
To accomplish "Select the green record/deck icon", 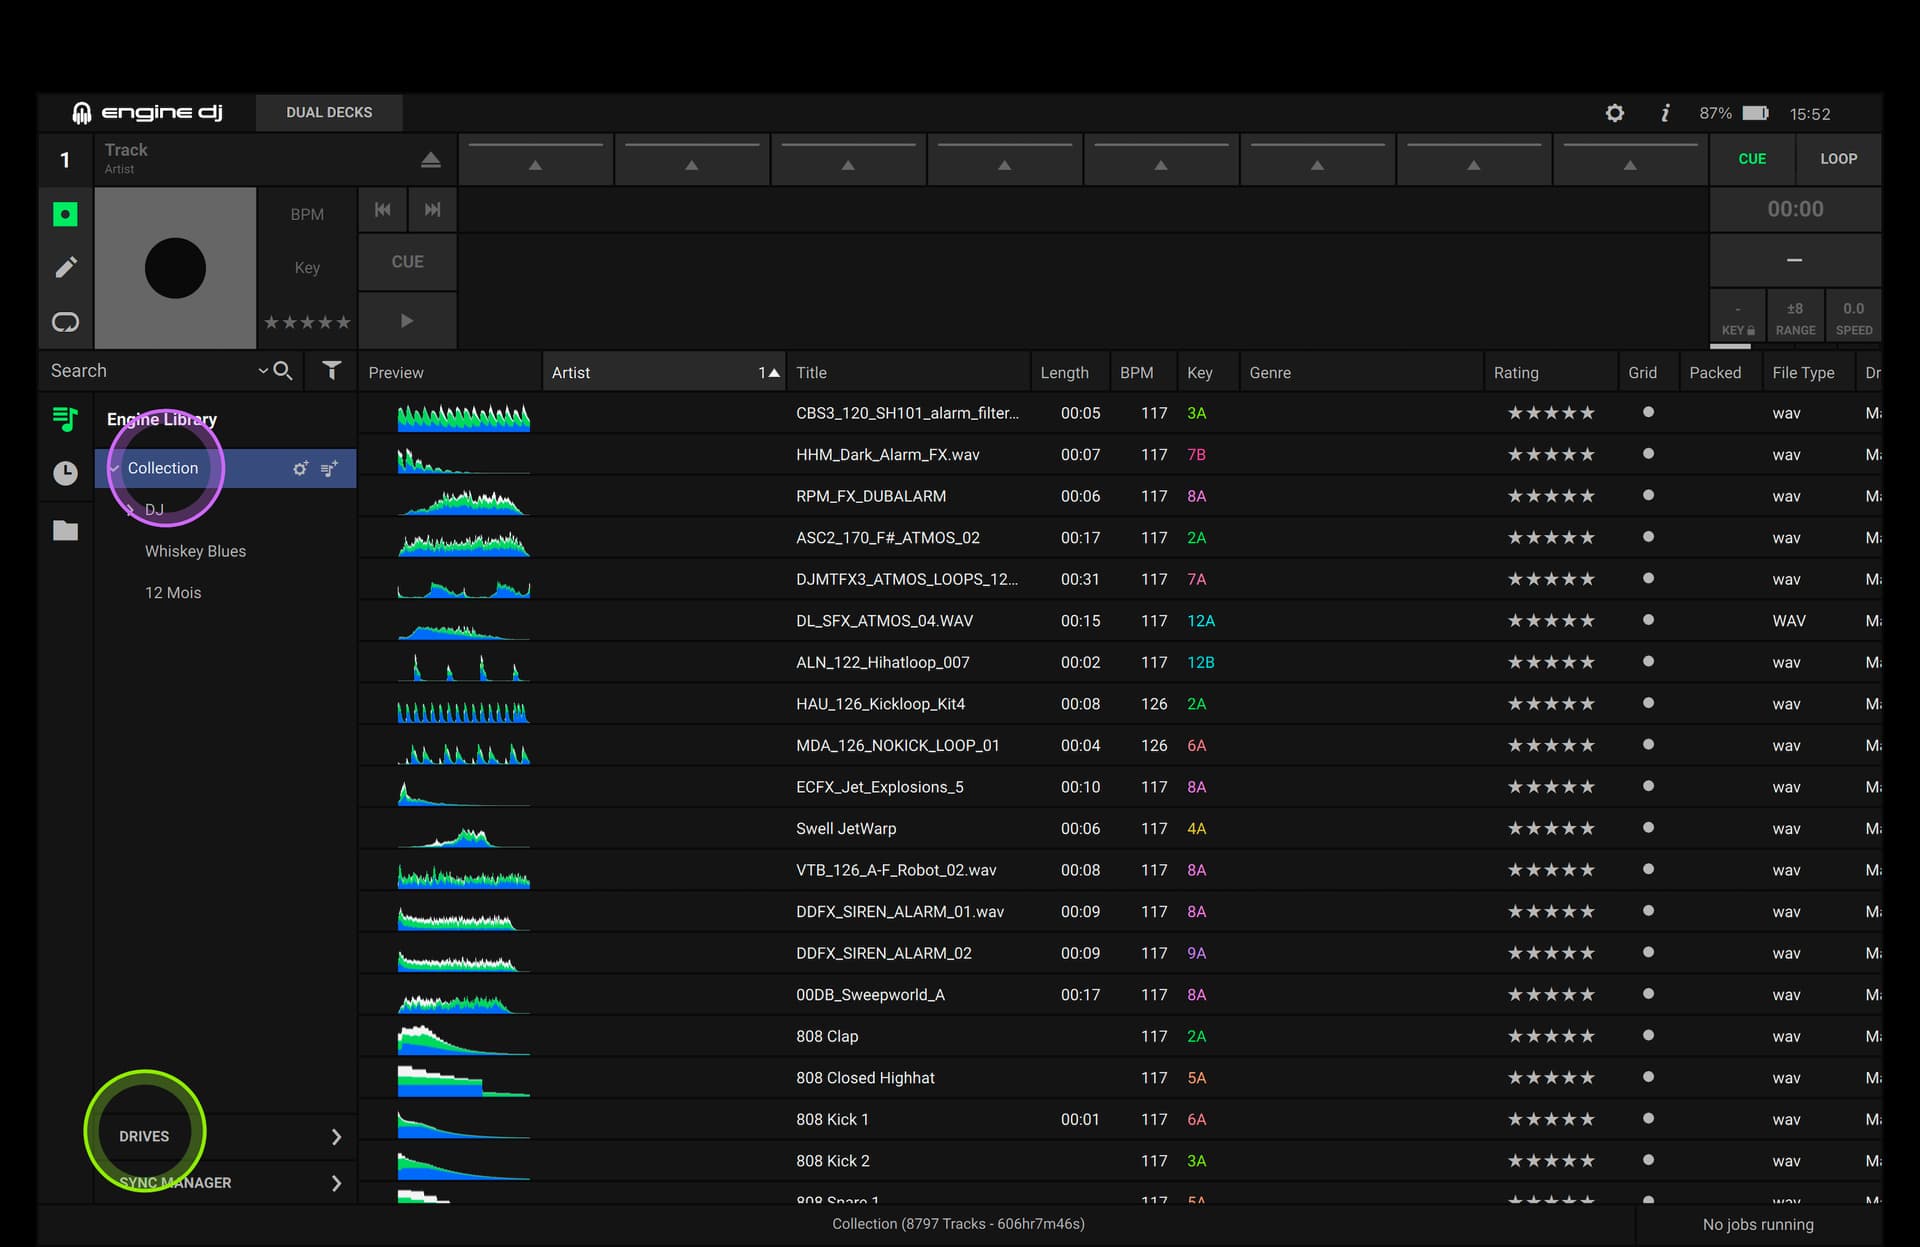I will click(x=65, y=214).
